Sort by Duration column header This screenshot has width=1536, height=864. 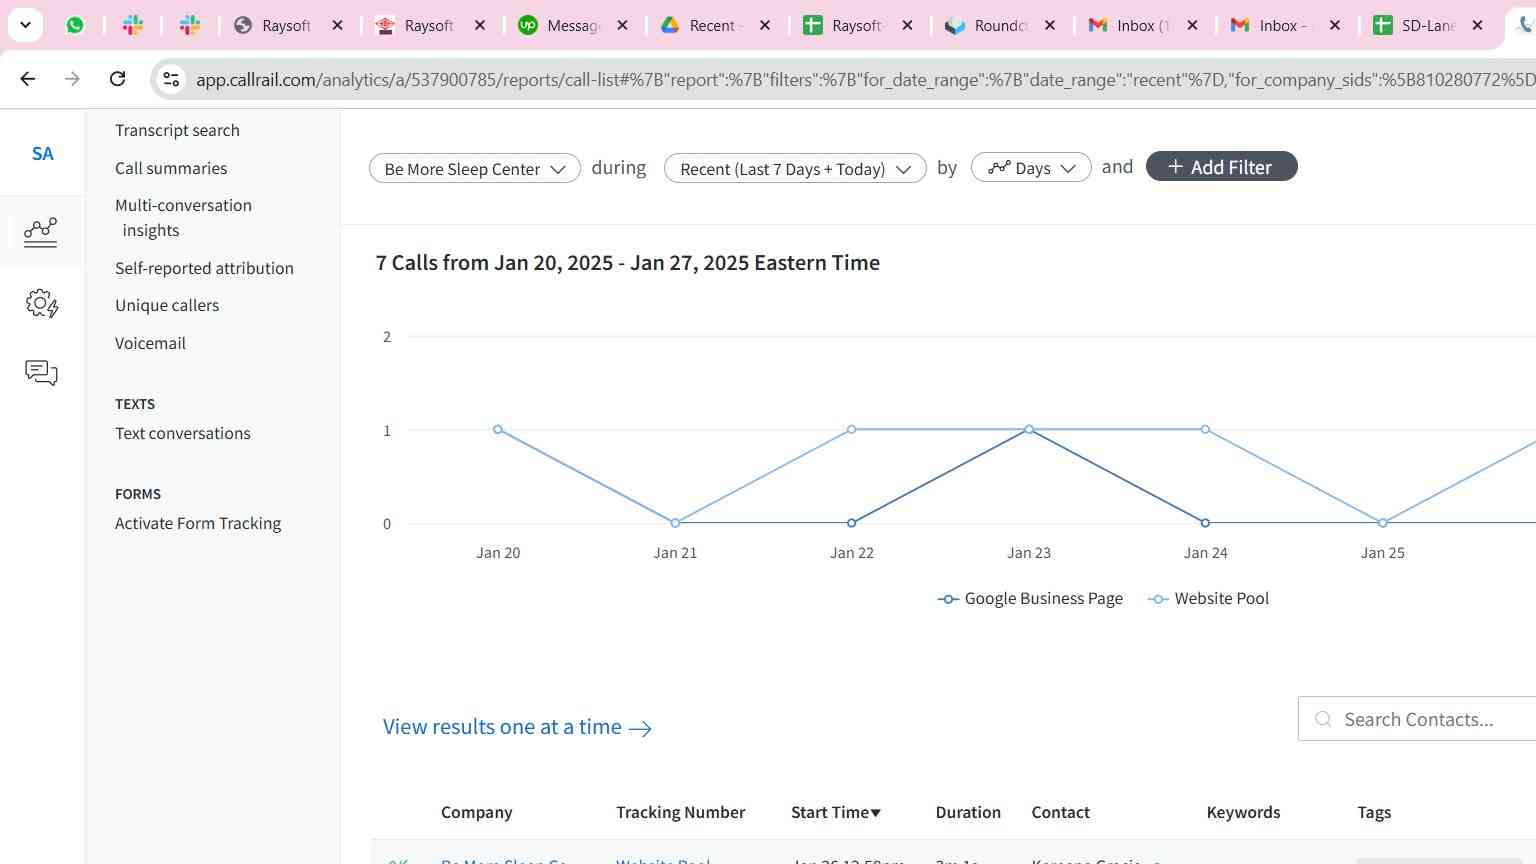point(968,812)
